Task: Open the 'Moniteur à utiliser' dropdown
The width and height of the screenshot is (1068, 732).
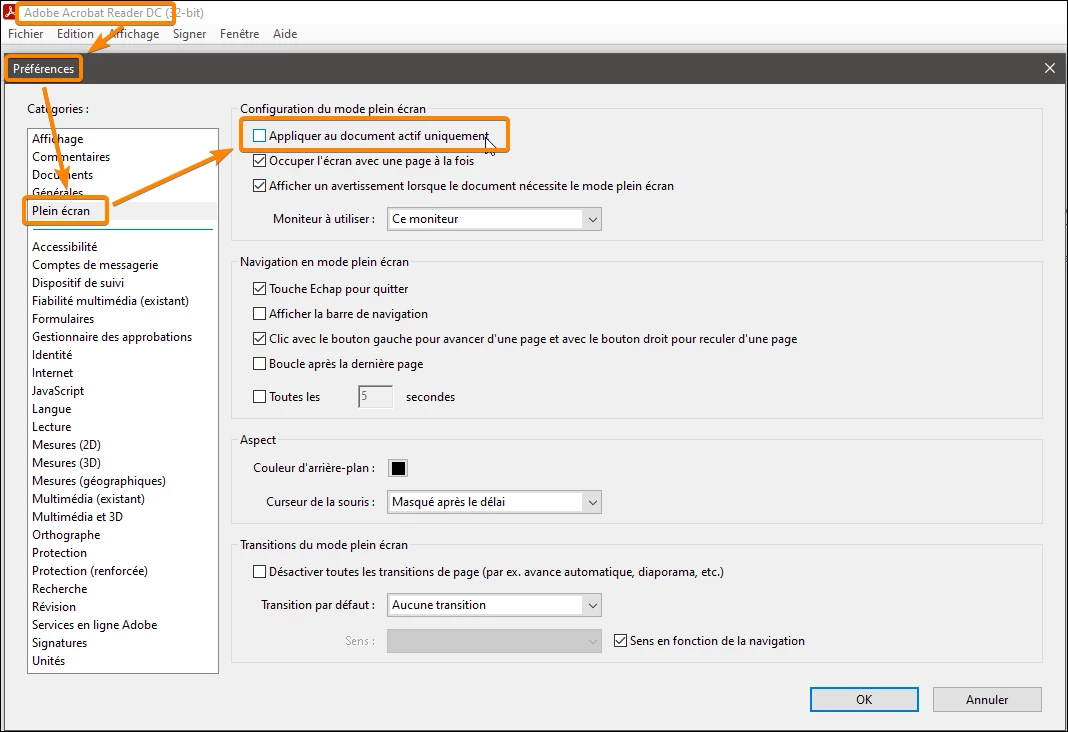Action: [494, 219]
